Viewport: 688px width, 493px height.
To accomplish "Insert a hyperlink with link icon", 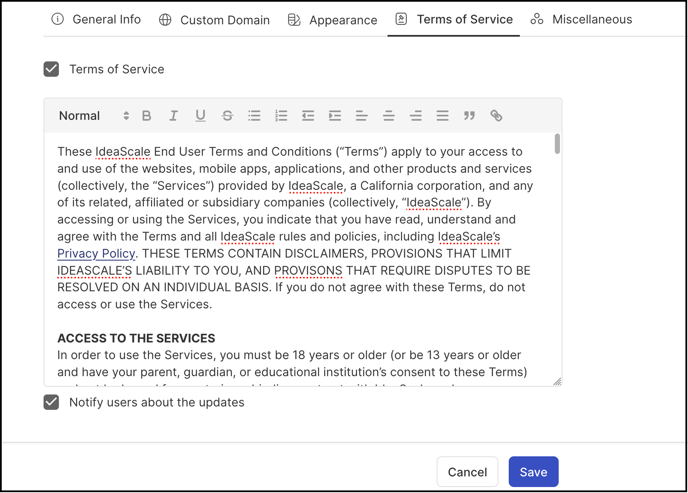I will pos(496,116).
